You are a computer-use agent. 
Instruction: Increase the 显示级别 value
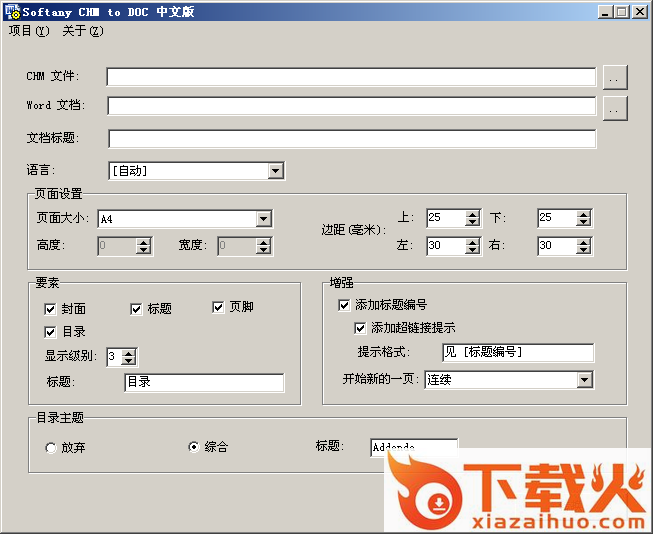(129, 353)
